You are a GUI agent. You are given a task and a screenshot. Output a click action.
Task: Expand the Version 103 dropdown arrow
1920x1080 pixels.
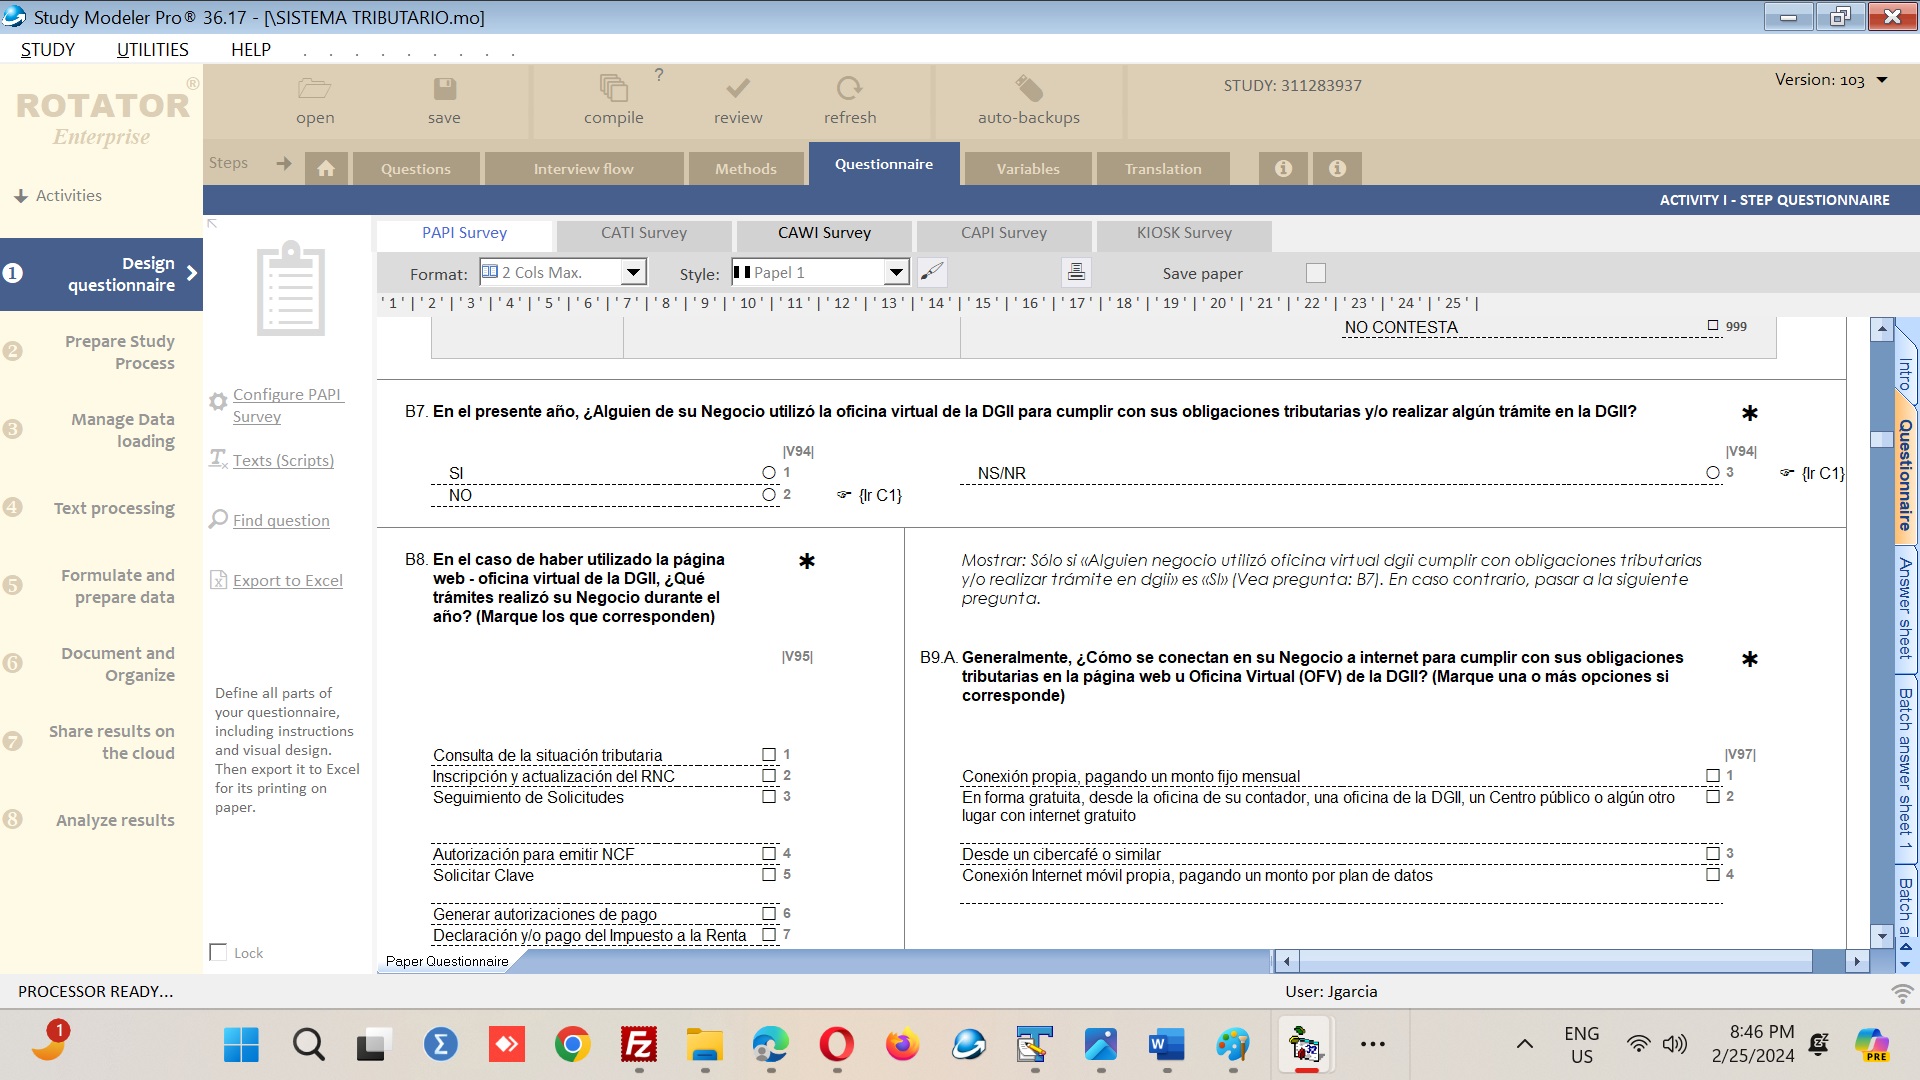coord(1882,80)
